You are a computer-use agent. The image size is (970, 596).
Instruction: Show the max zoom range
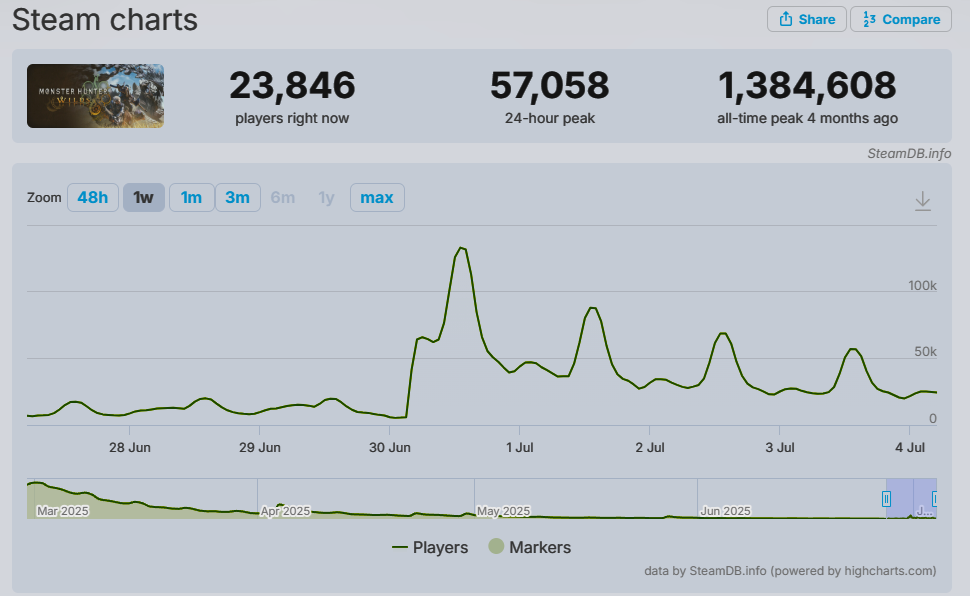377,197
